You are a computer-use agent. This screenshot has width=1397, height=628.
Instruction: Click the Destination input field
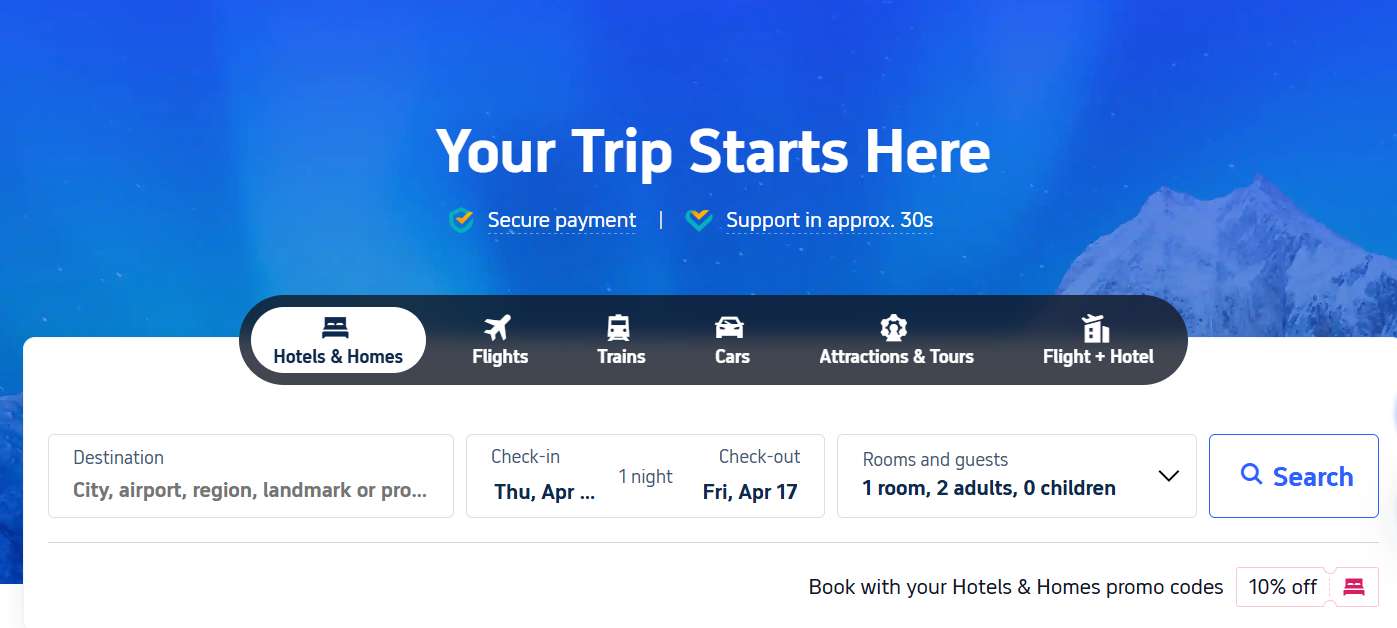pos(251,476)
